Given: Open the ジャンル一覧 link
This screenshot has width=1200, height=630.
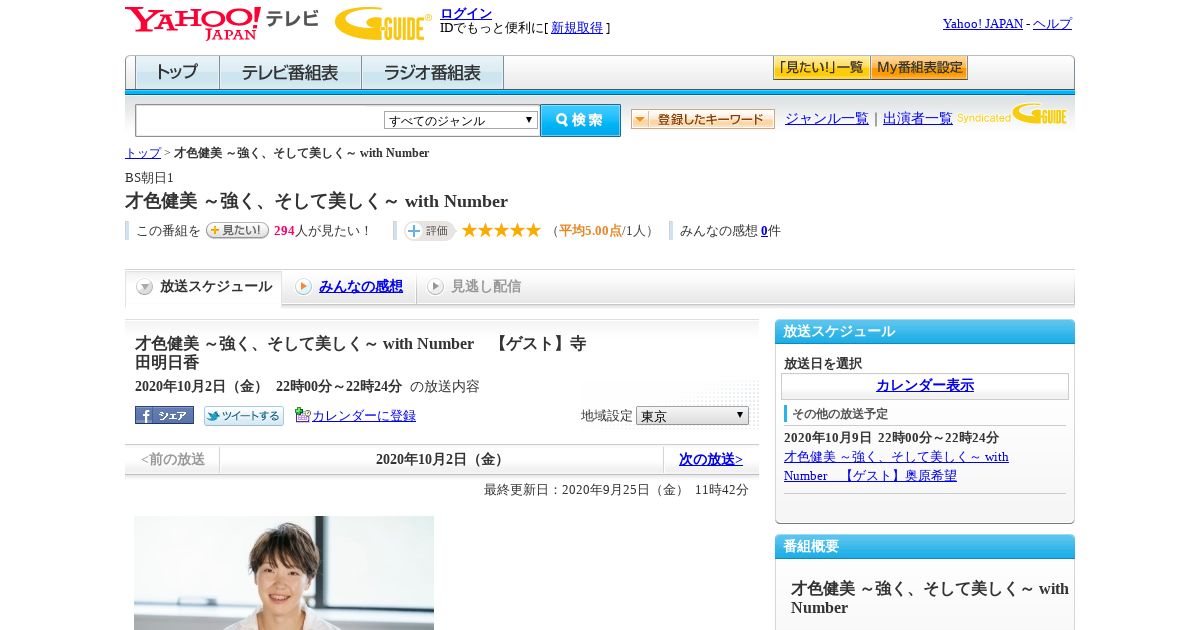Looking at the screenshot, I should (827, 119).
